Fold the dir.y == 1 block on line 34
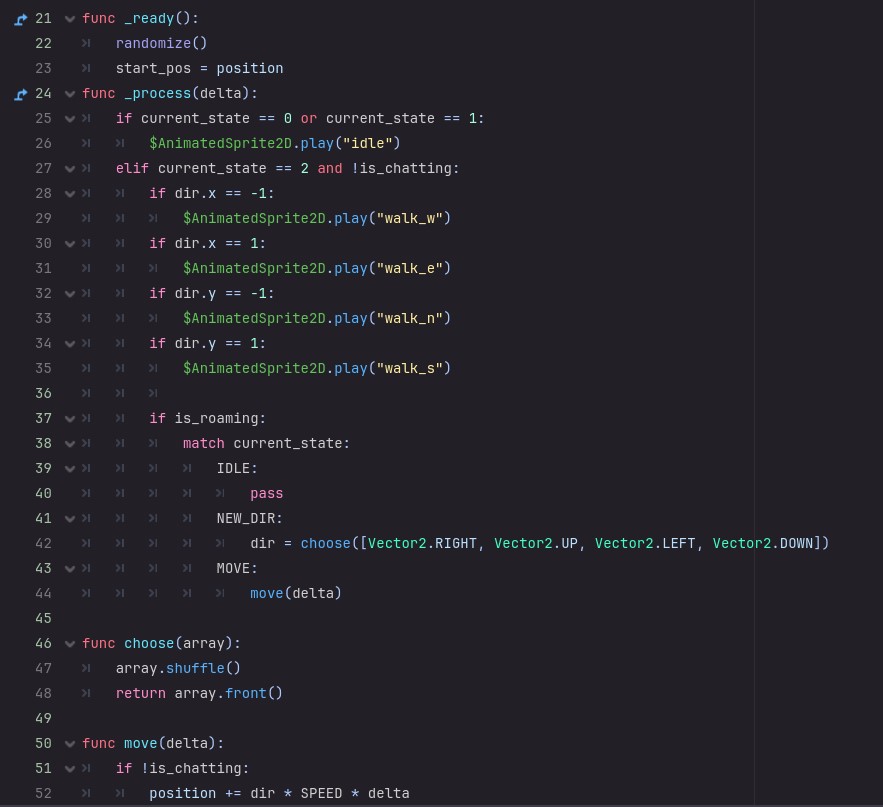883x807 pixels. pos(70,344)
